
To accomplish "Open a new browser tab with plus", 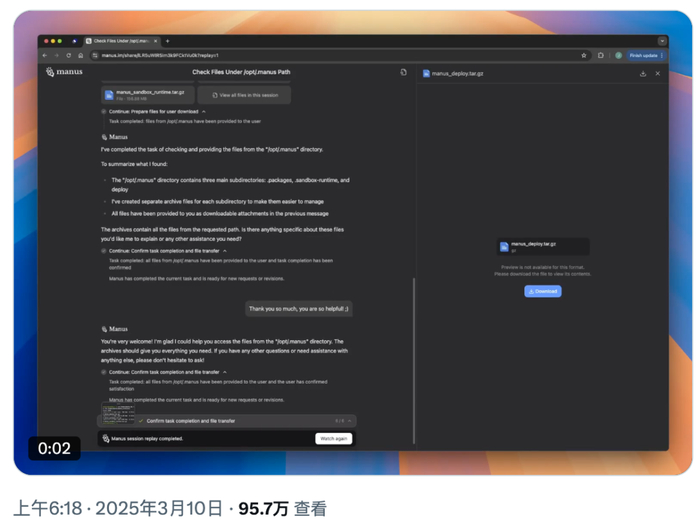I will pos(167,41).
